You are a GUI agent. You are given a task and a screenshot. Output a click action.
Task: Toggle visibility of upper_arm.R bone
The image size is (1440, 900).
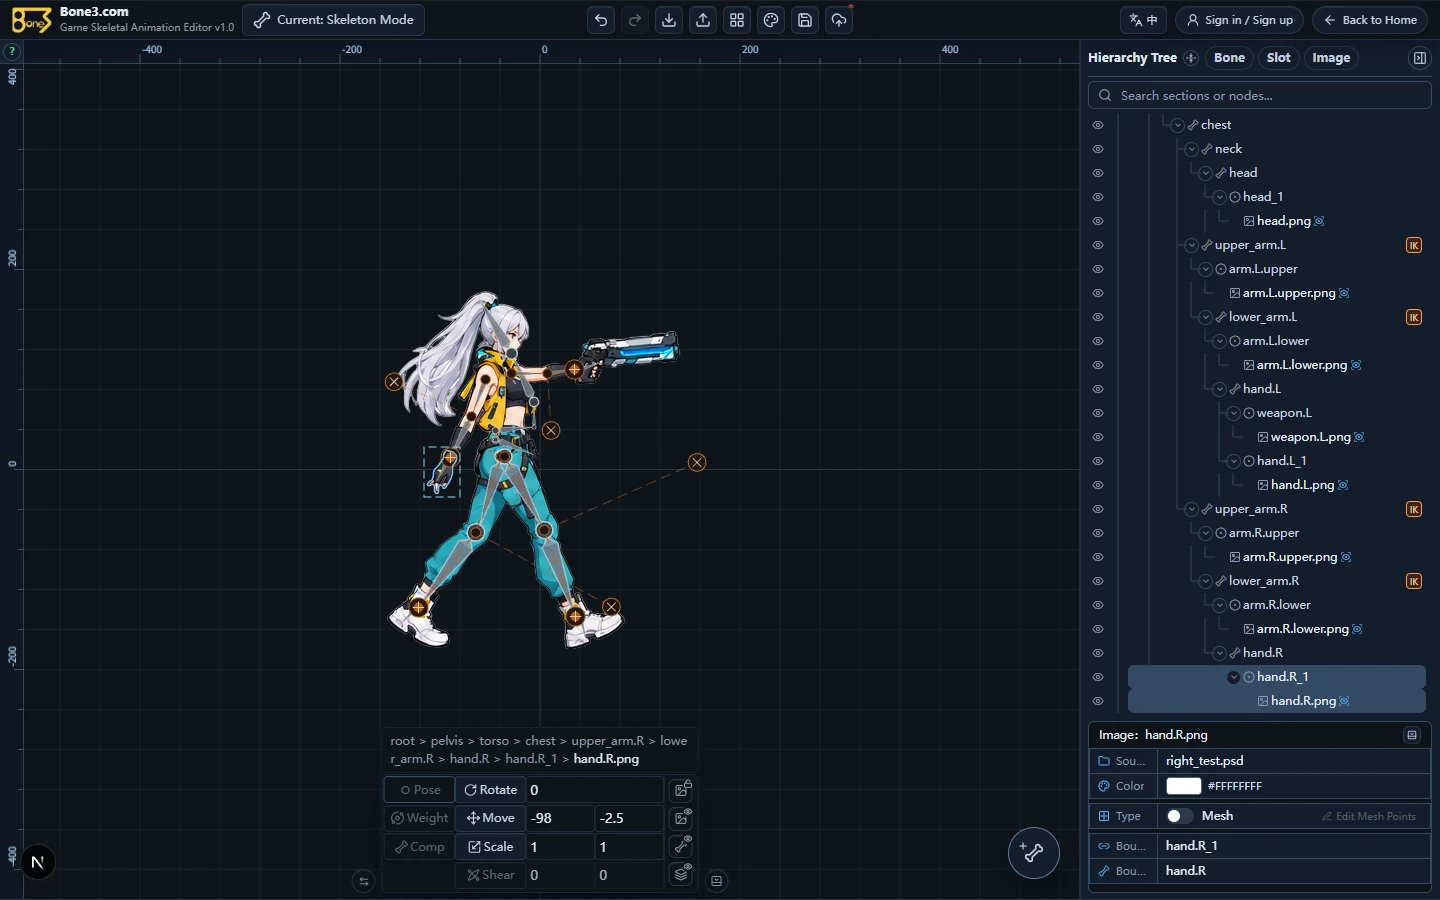click(1098, 509)
